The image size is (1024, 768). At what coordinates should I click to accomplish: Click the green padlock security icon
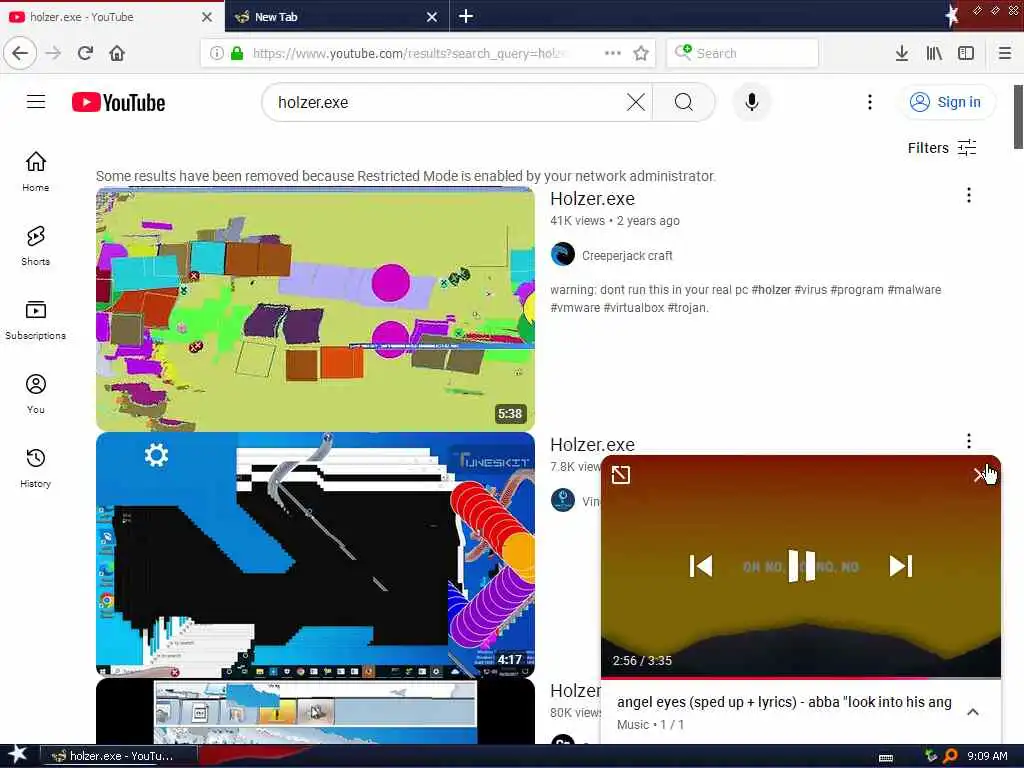coord(237,53)
